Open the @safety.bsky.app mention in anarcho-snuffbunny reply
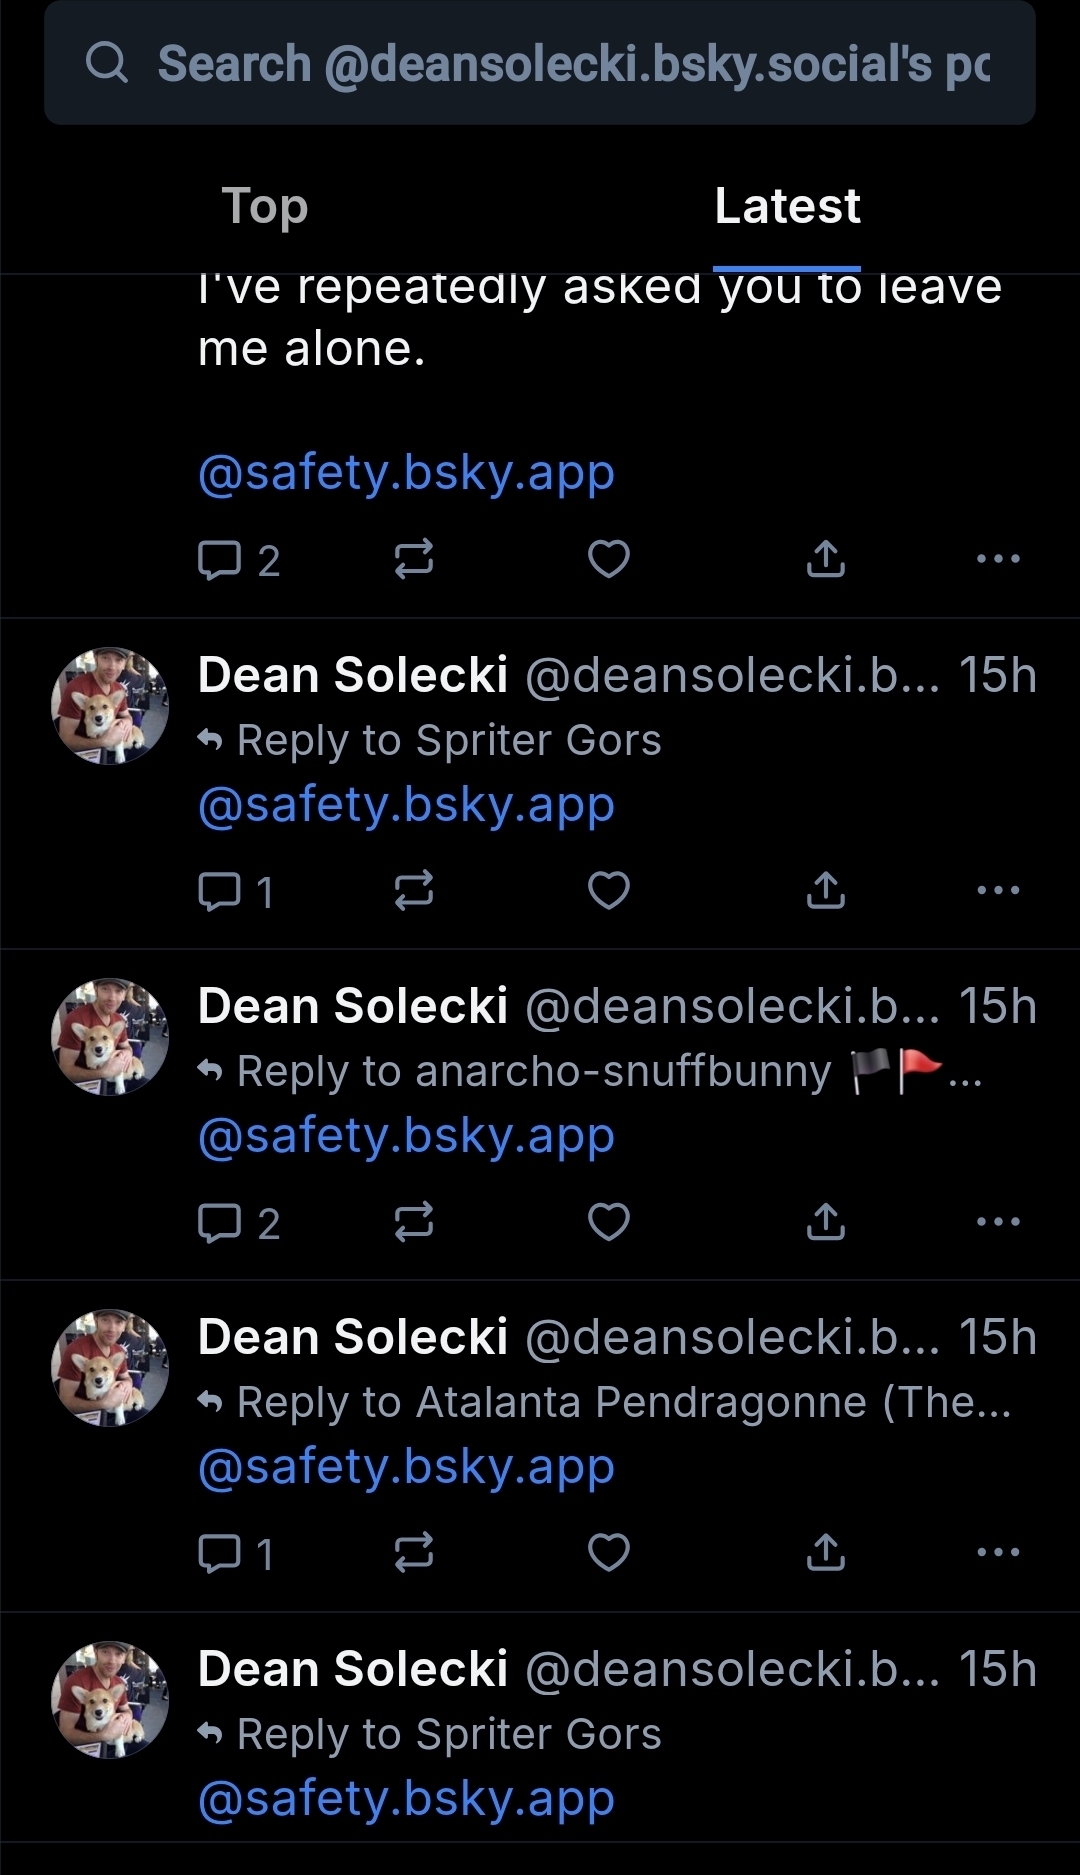 (x=406, y=1137)
